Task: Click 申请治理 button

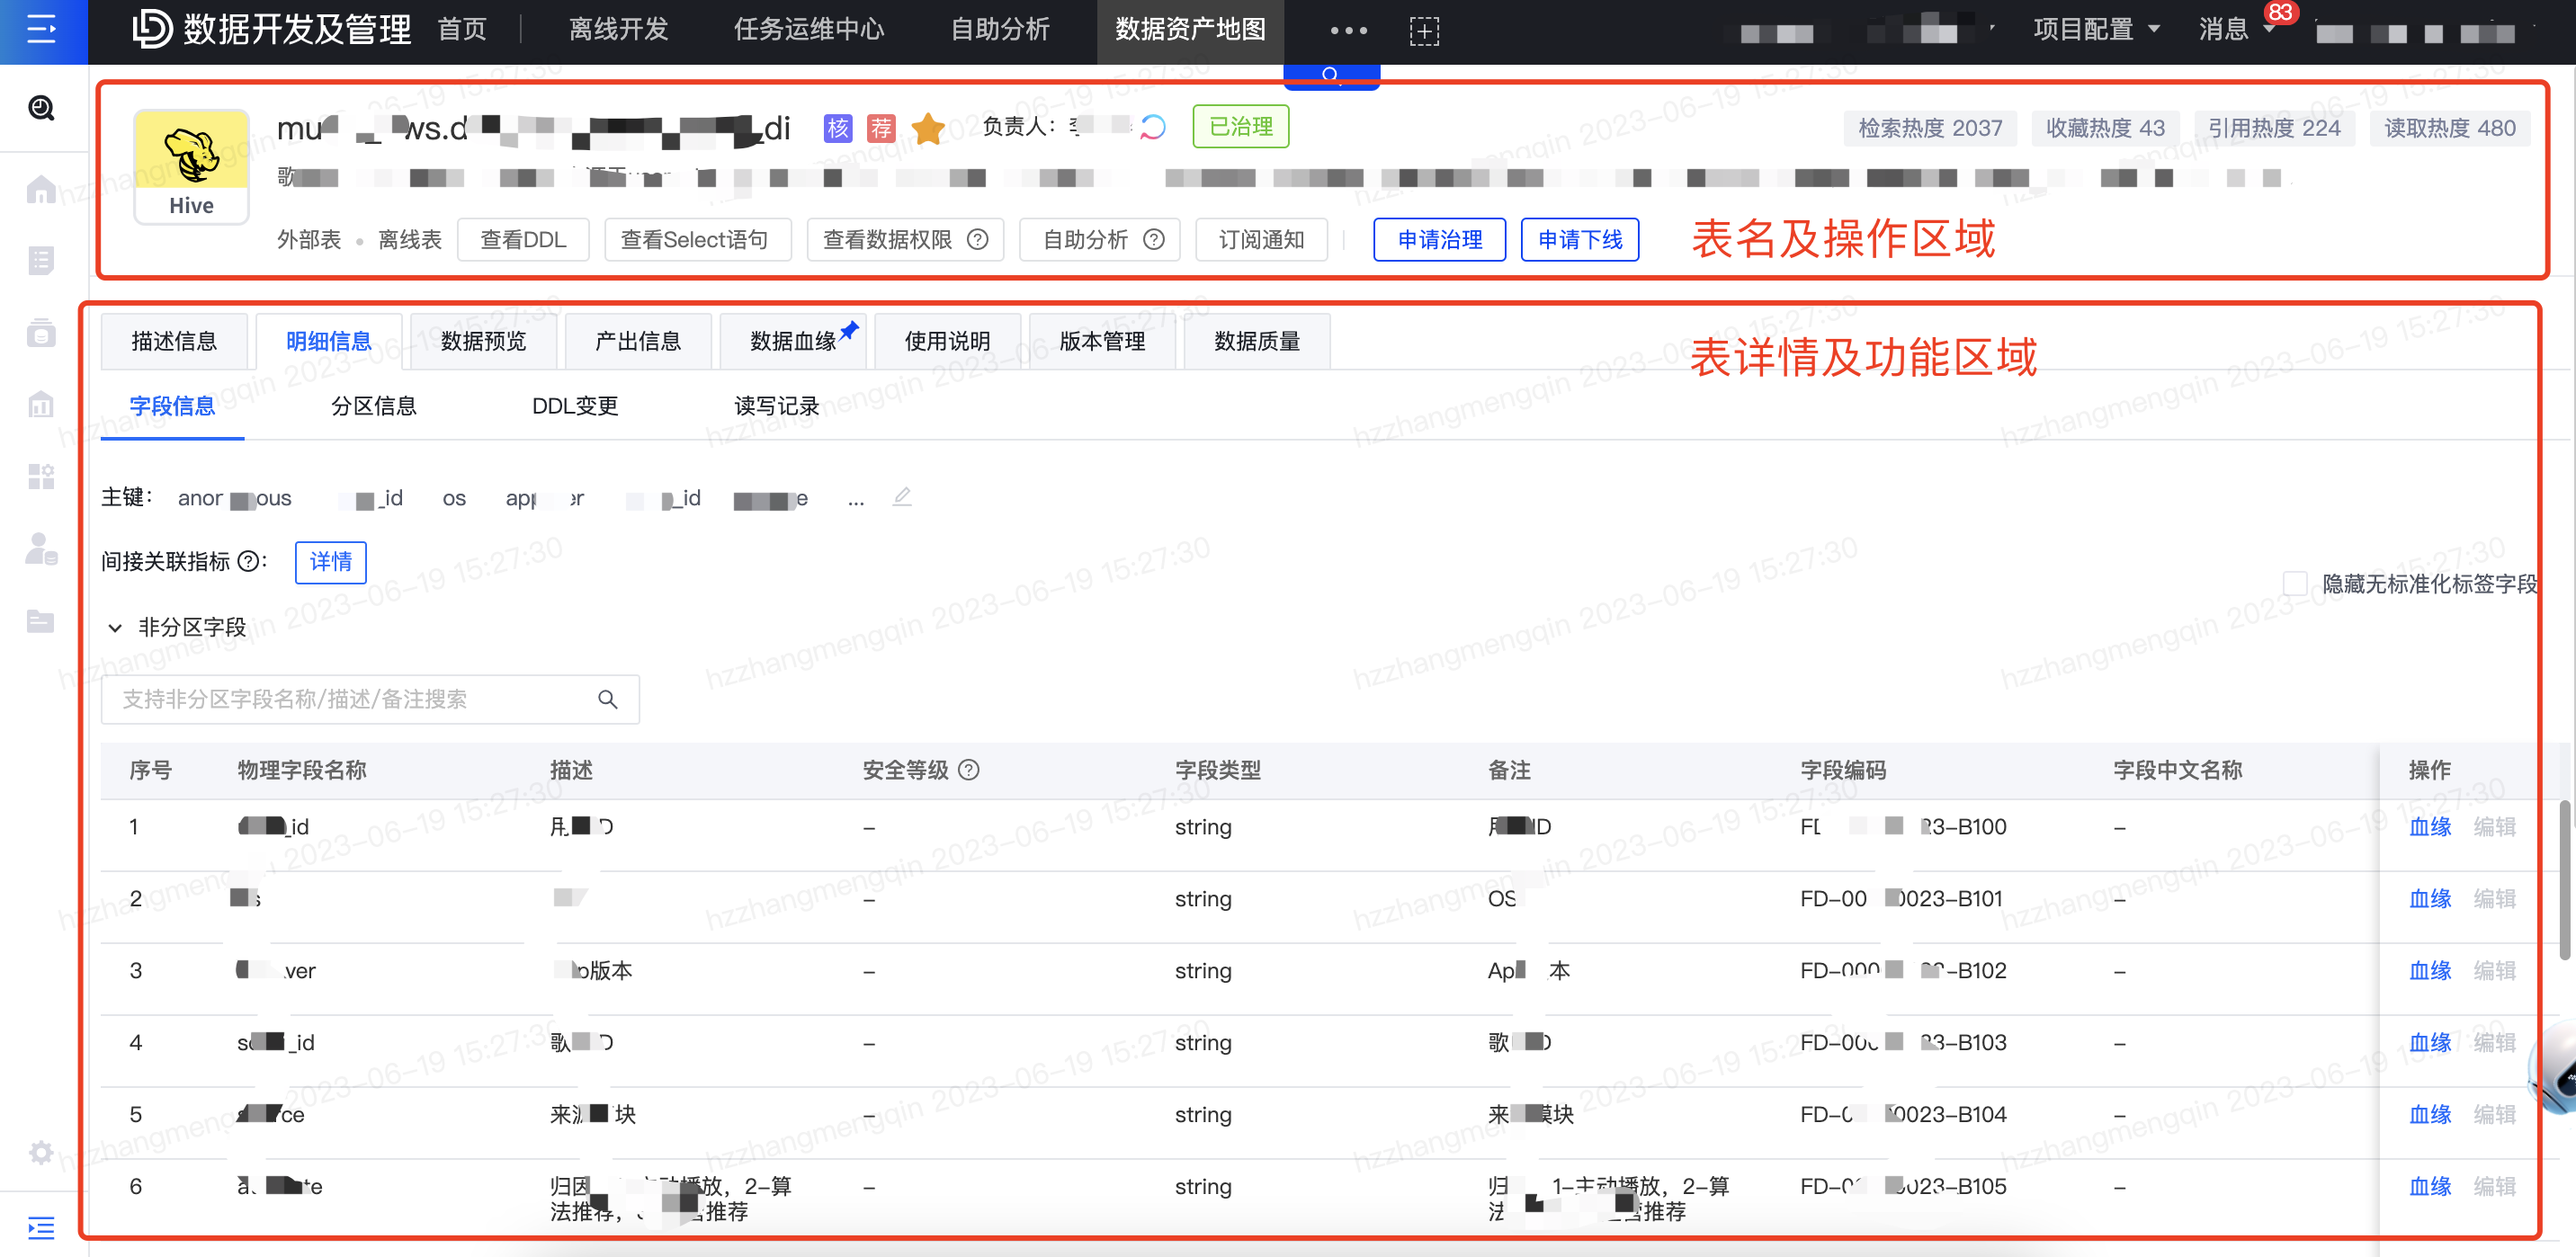Action: click(1440, 240)
